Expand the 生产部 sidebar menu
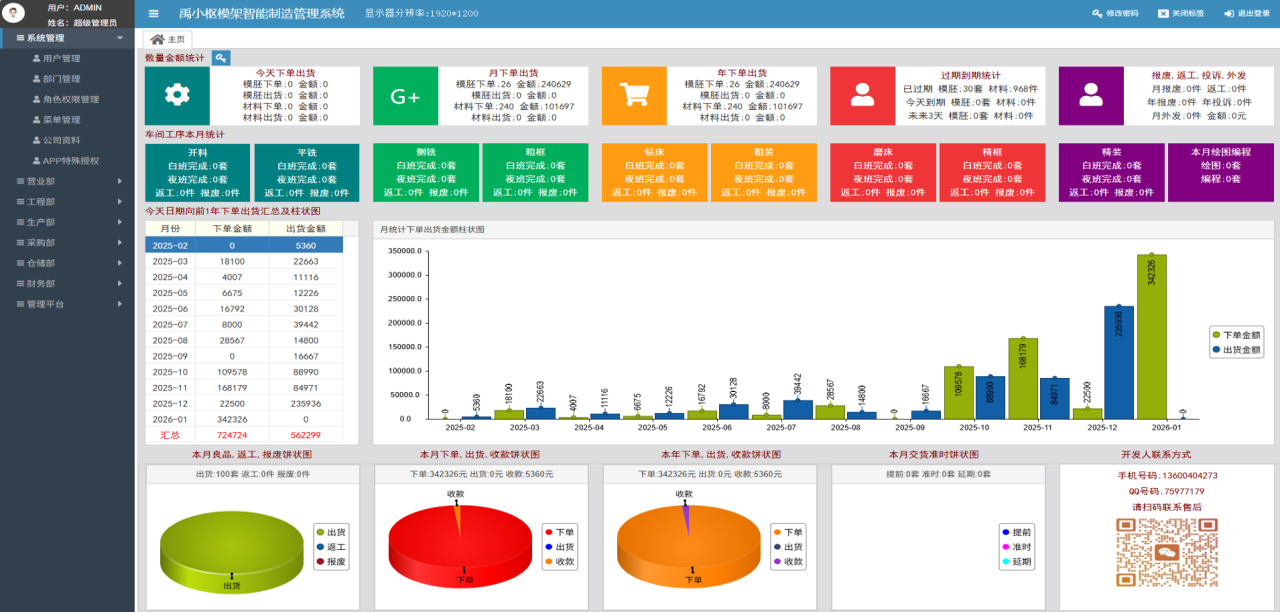The image size is (1280, 612). click(x=67, y=222)
